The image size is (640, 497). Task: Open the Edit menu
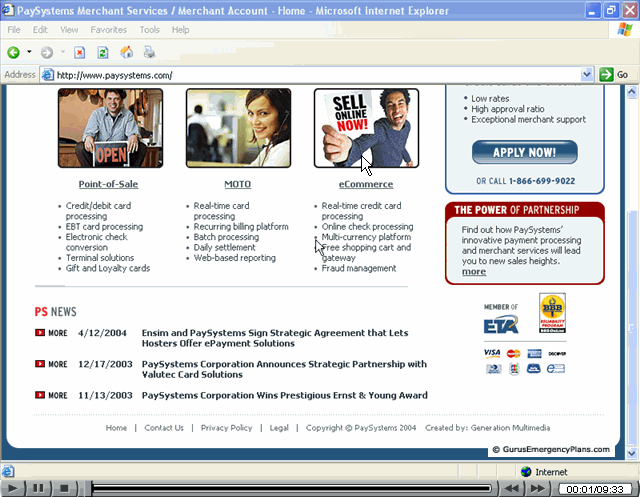(40, 30)
